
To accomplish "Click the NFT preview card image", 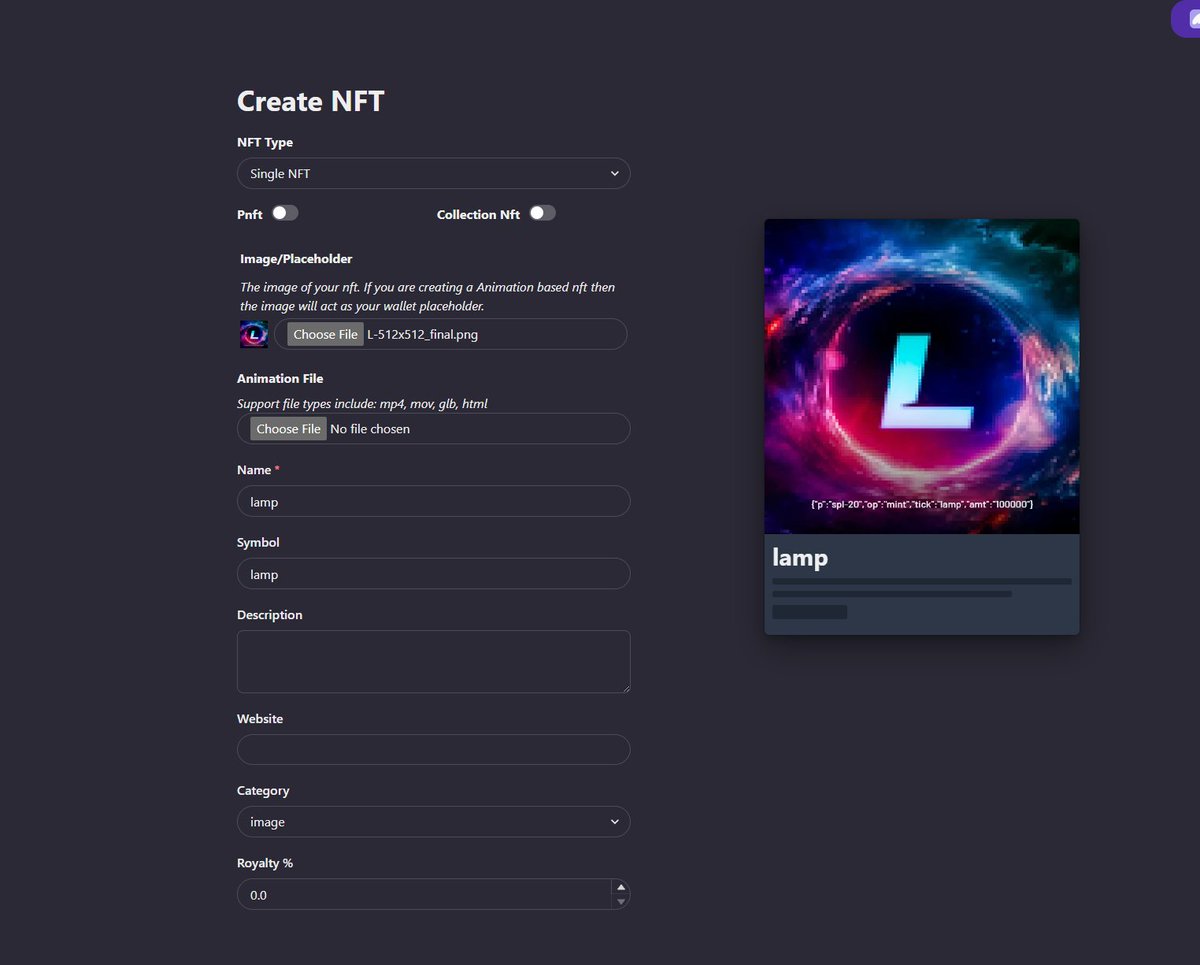I will [x=921, y=376].
